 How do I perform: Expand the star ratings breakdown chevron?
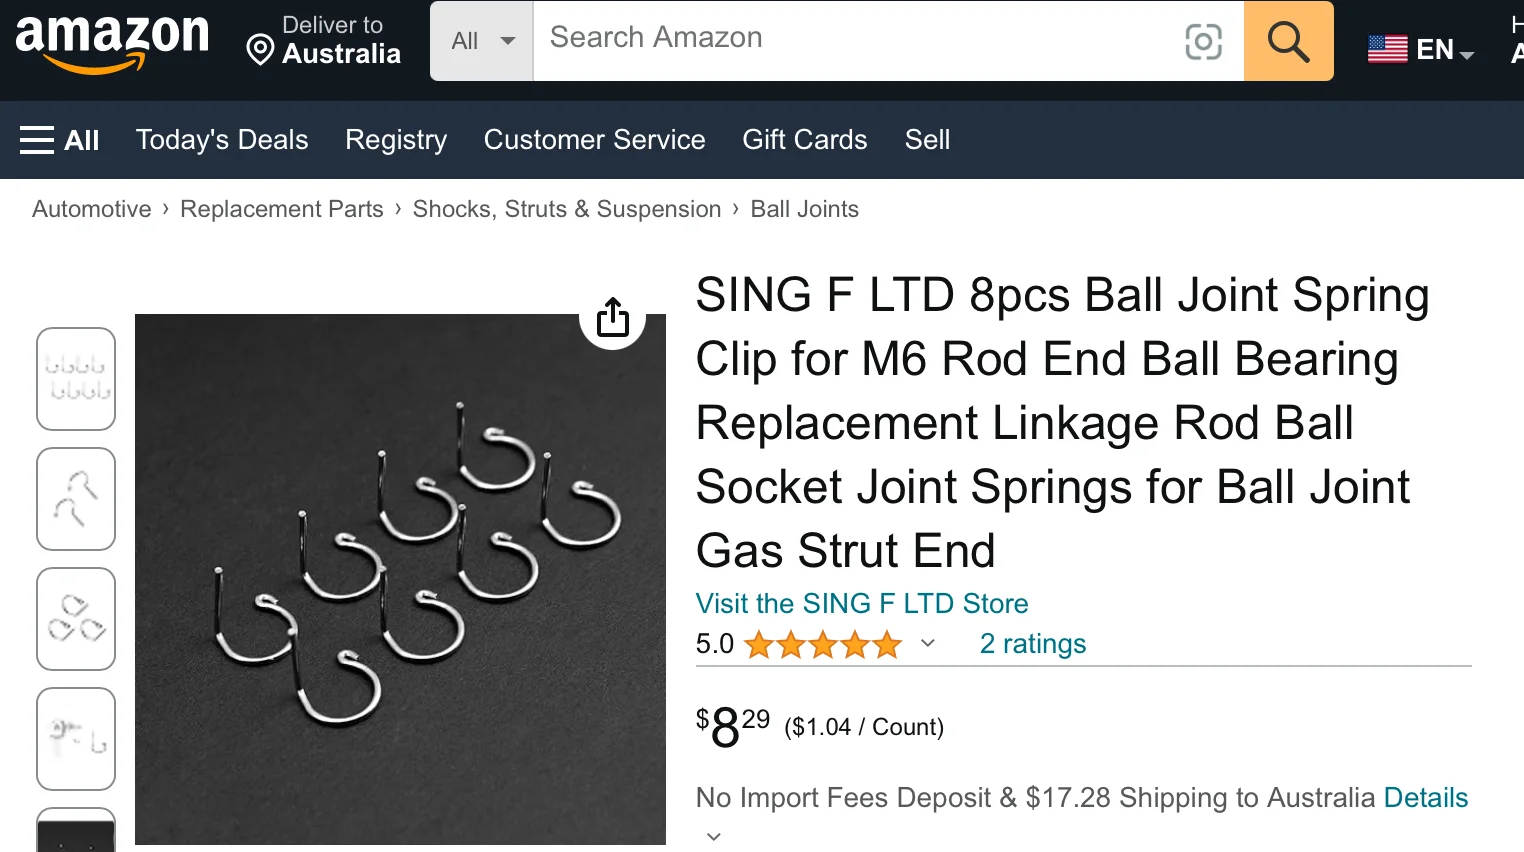[x=928, y=643]
